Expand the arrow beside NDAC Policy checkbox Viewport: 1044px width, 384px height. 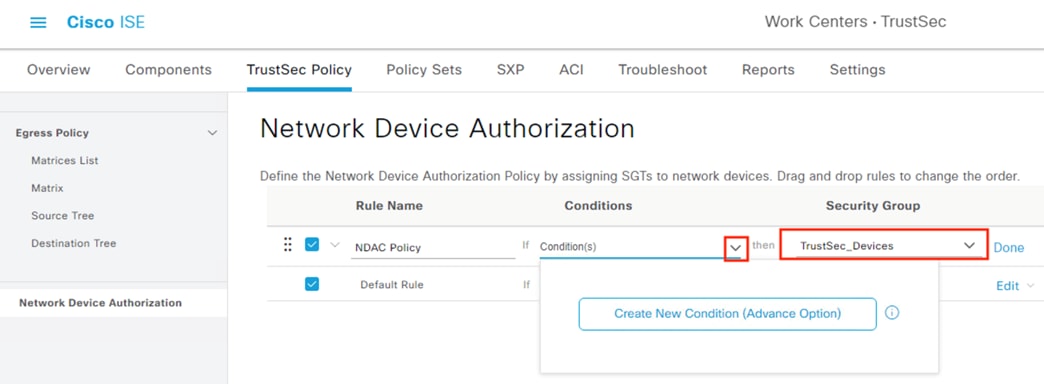tap(335, 245)
